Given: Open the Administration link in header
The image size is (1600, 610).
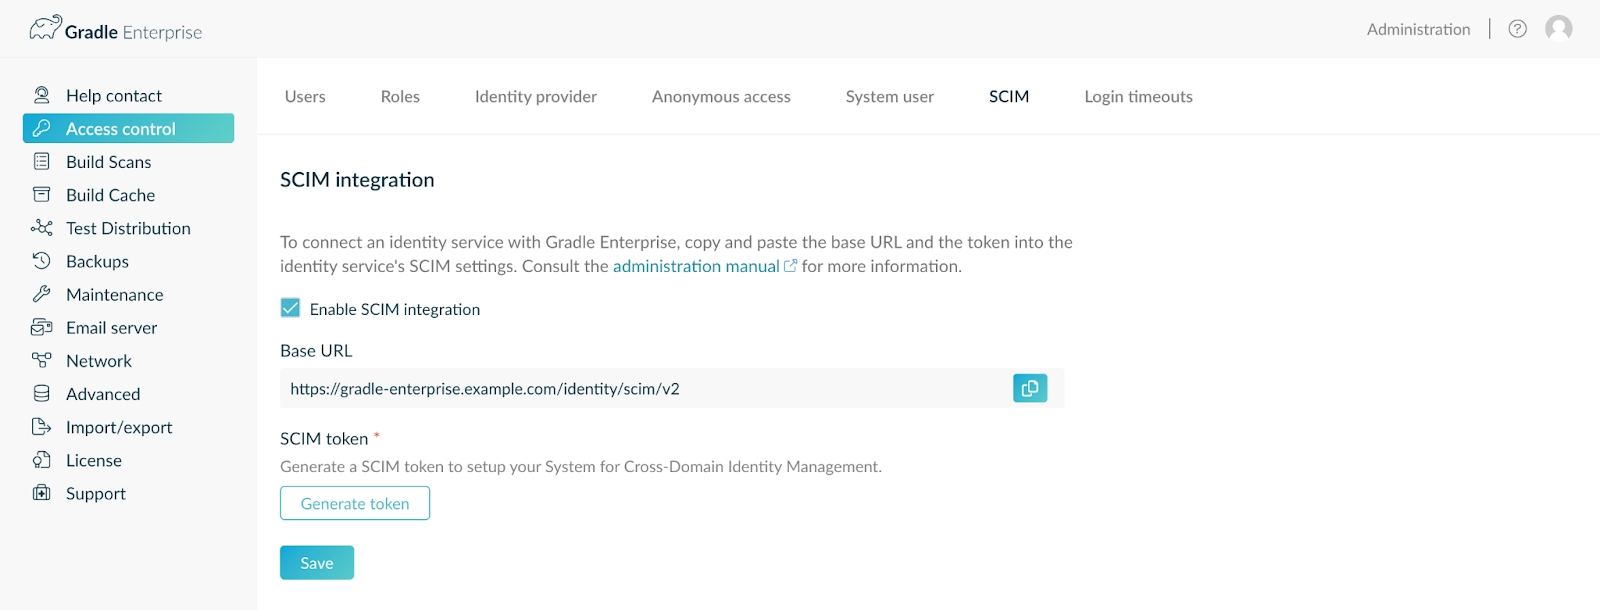Looking at the screenshot, I should coord(1418,29).
